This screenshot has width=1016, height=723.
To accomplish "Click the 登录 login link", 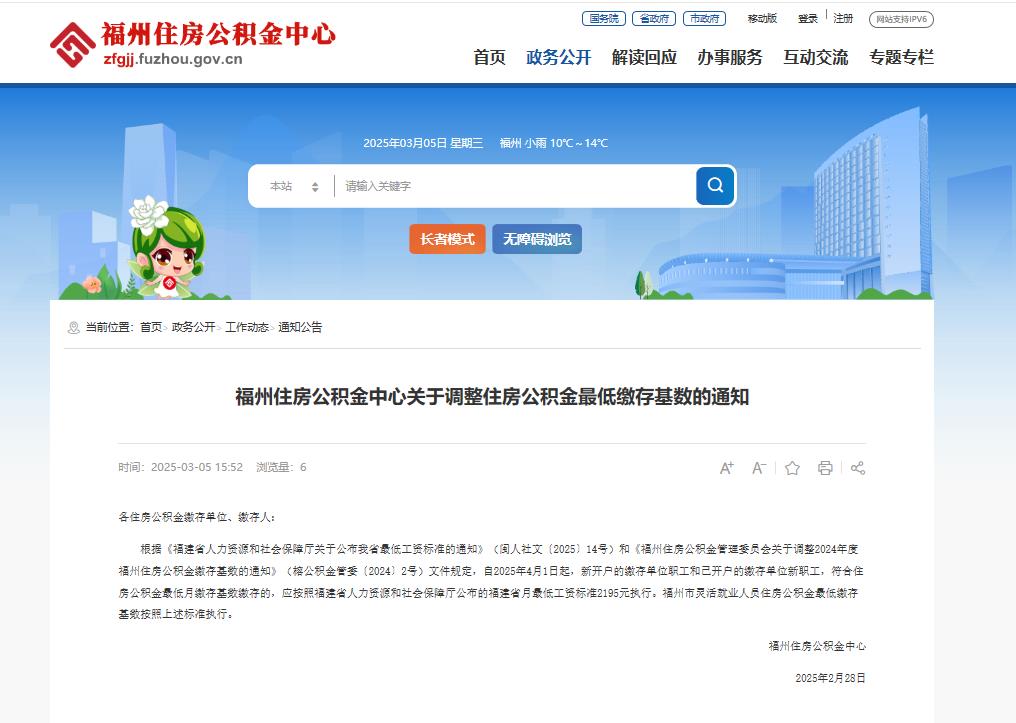I will (807, 19).
